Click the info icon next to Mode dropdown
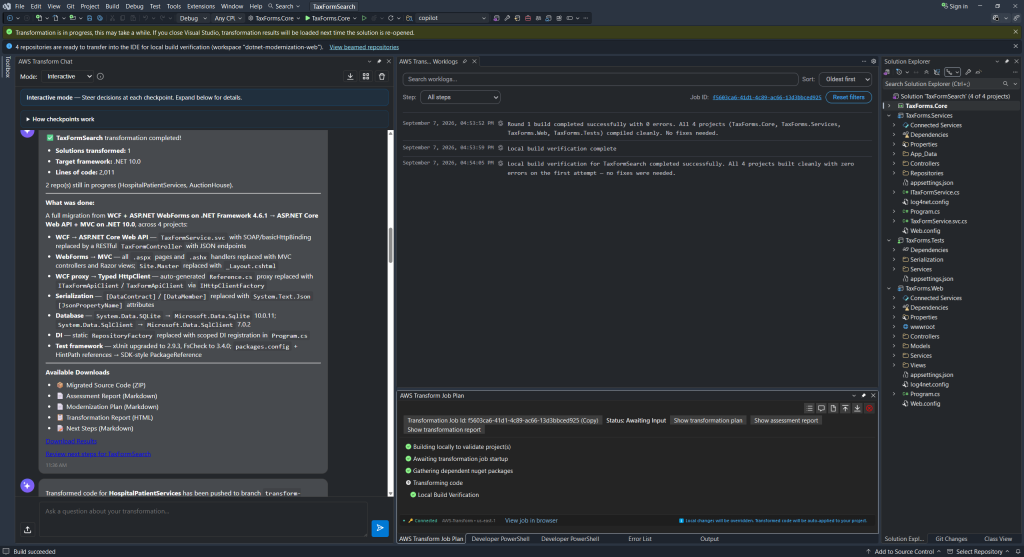 pos(101,76)
